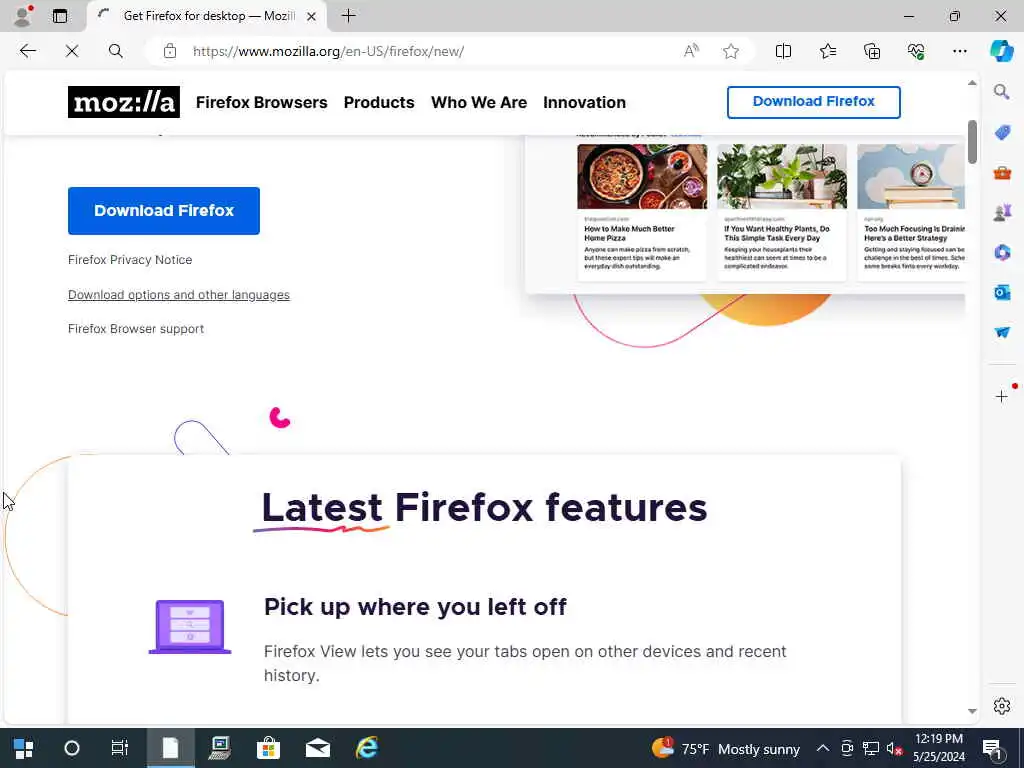The height and width of the screenshot is (768, 1024).
Task: Click the search magnifier in toolbar
Action: tap(116, 51)
